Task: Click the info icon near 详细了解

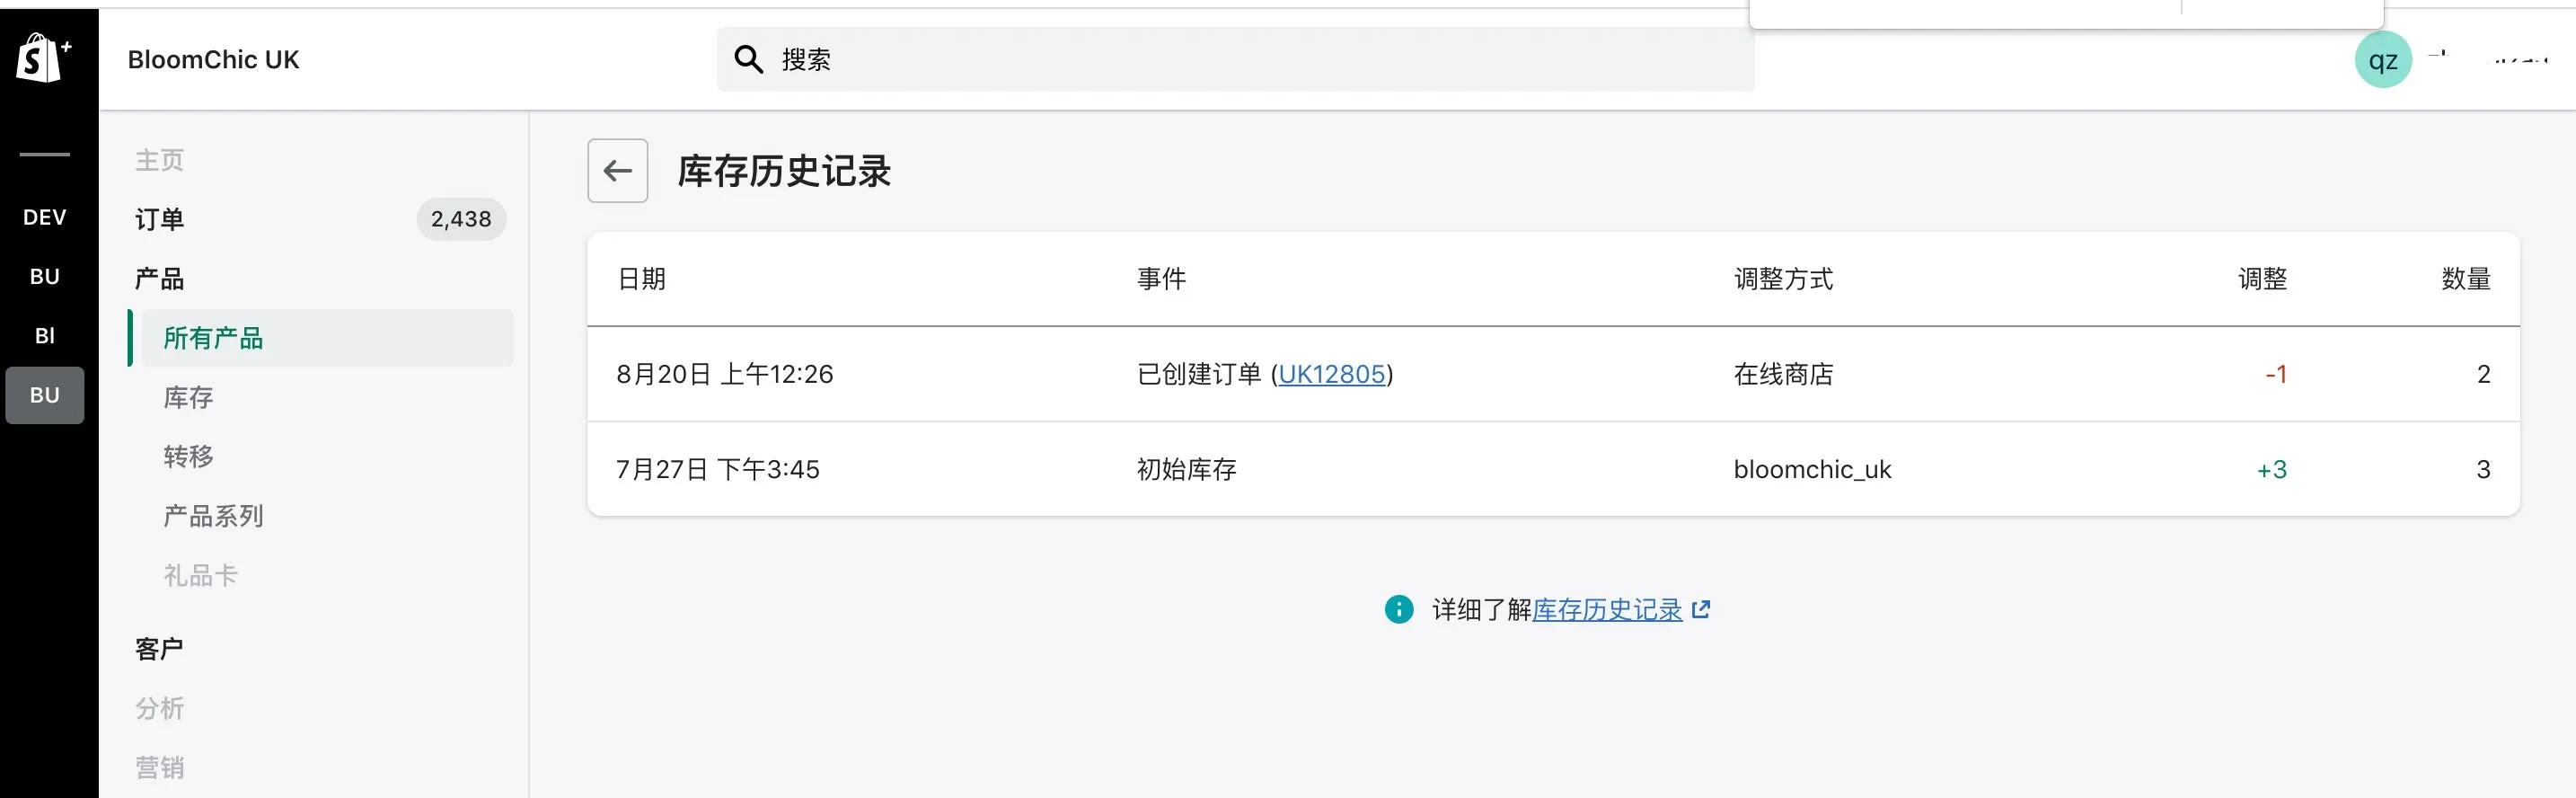Action: [x=1398, y=609]
